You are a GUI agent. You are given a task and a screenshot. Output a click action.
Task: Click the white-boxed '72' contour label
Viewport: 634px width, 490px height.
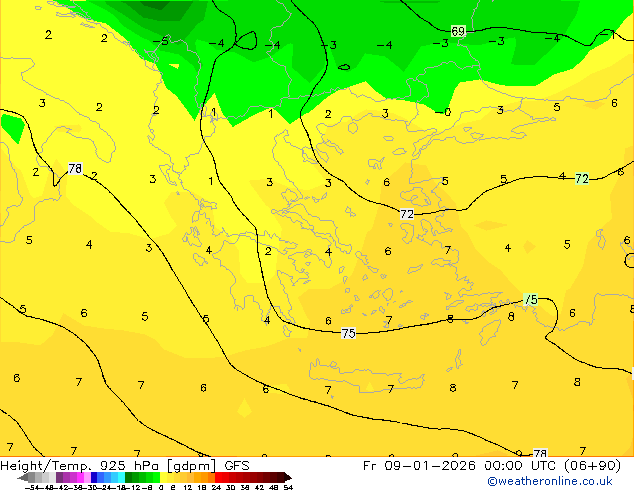(x=407, y=214)
